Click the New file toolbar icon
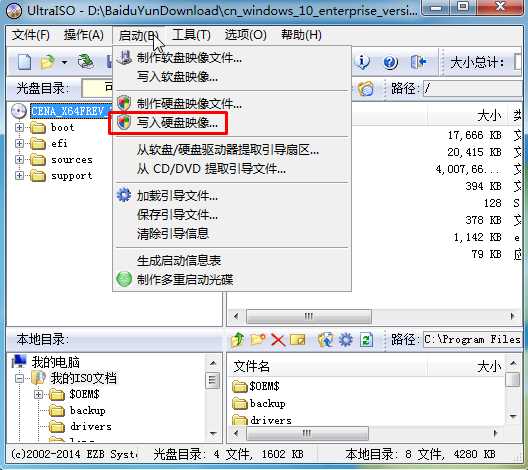The width and height of the screenshot is (528, 470). 25,62
